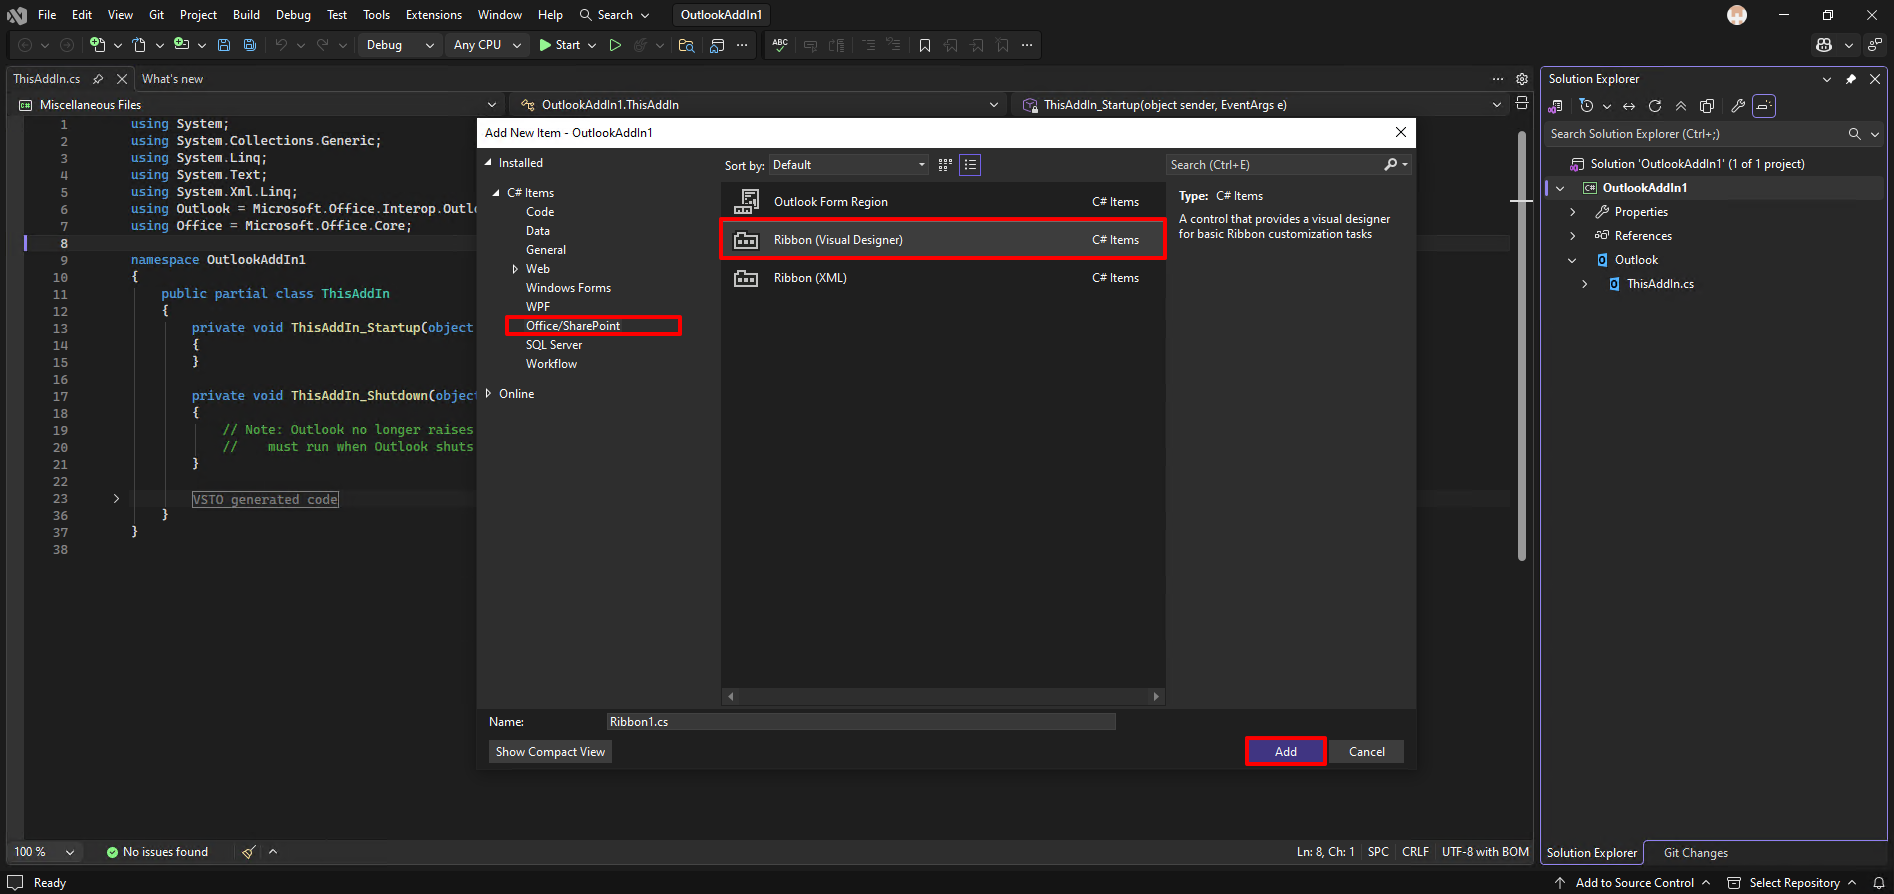Viewport: 1894px width, 894px height.
Task: Select the Ribbon (XML) template
Action: [x=943, y=278]
